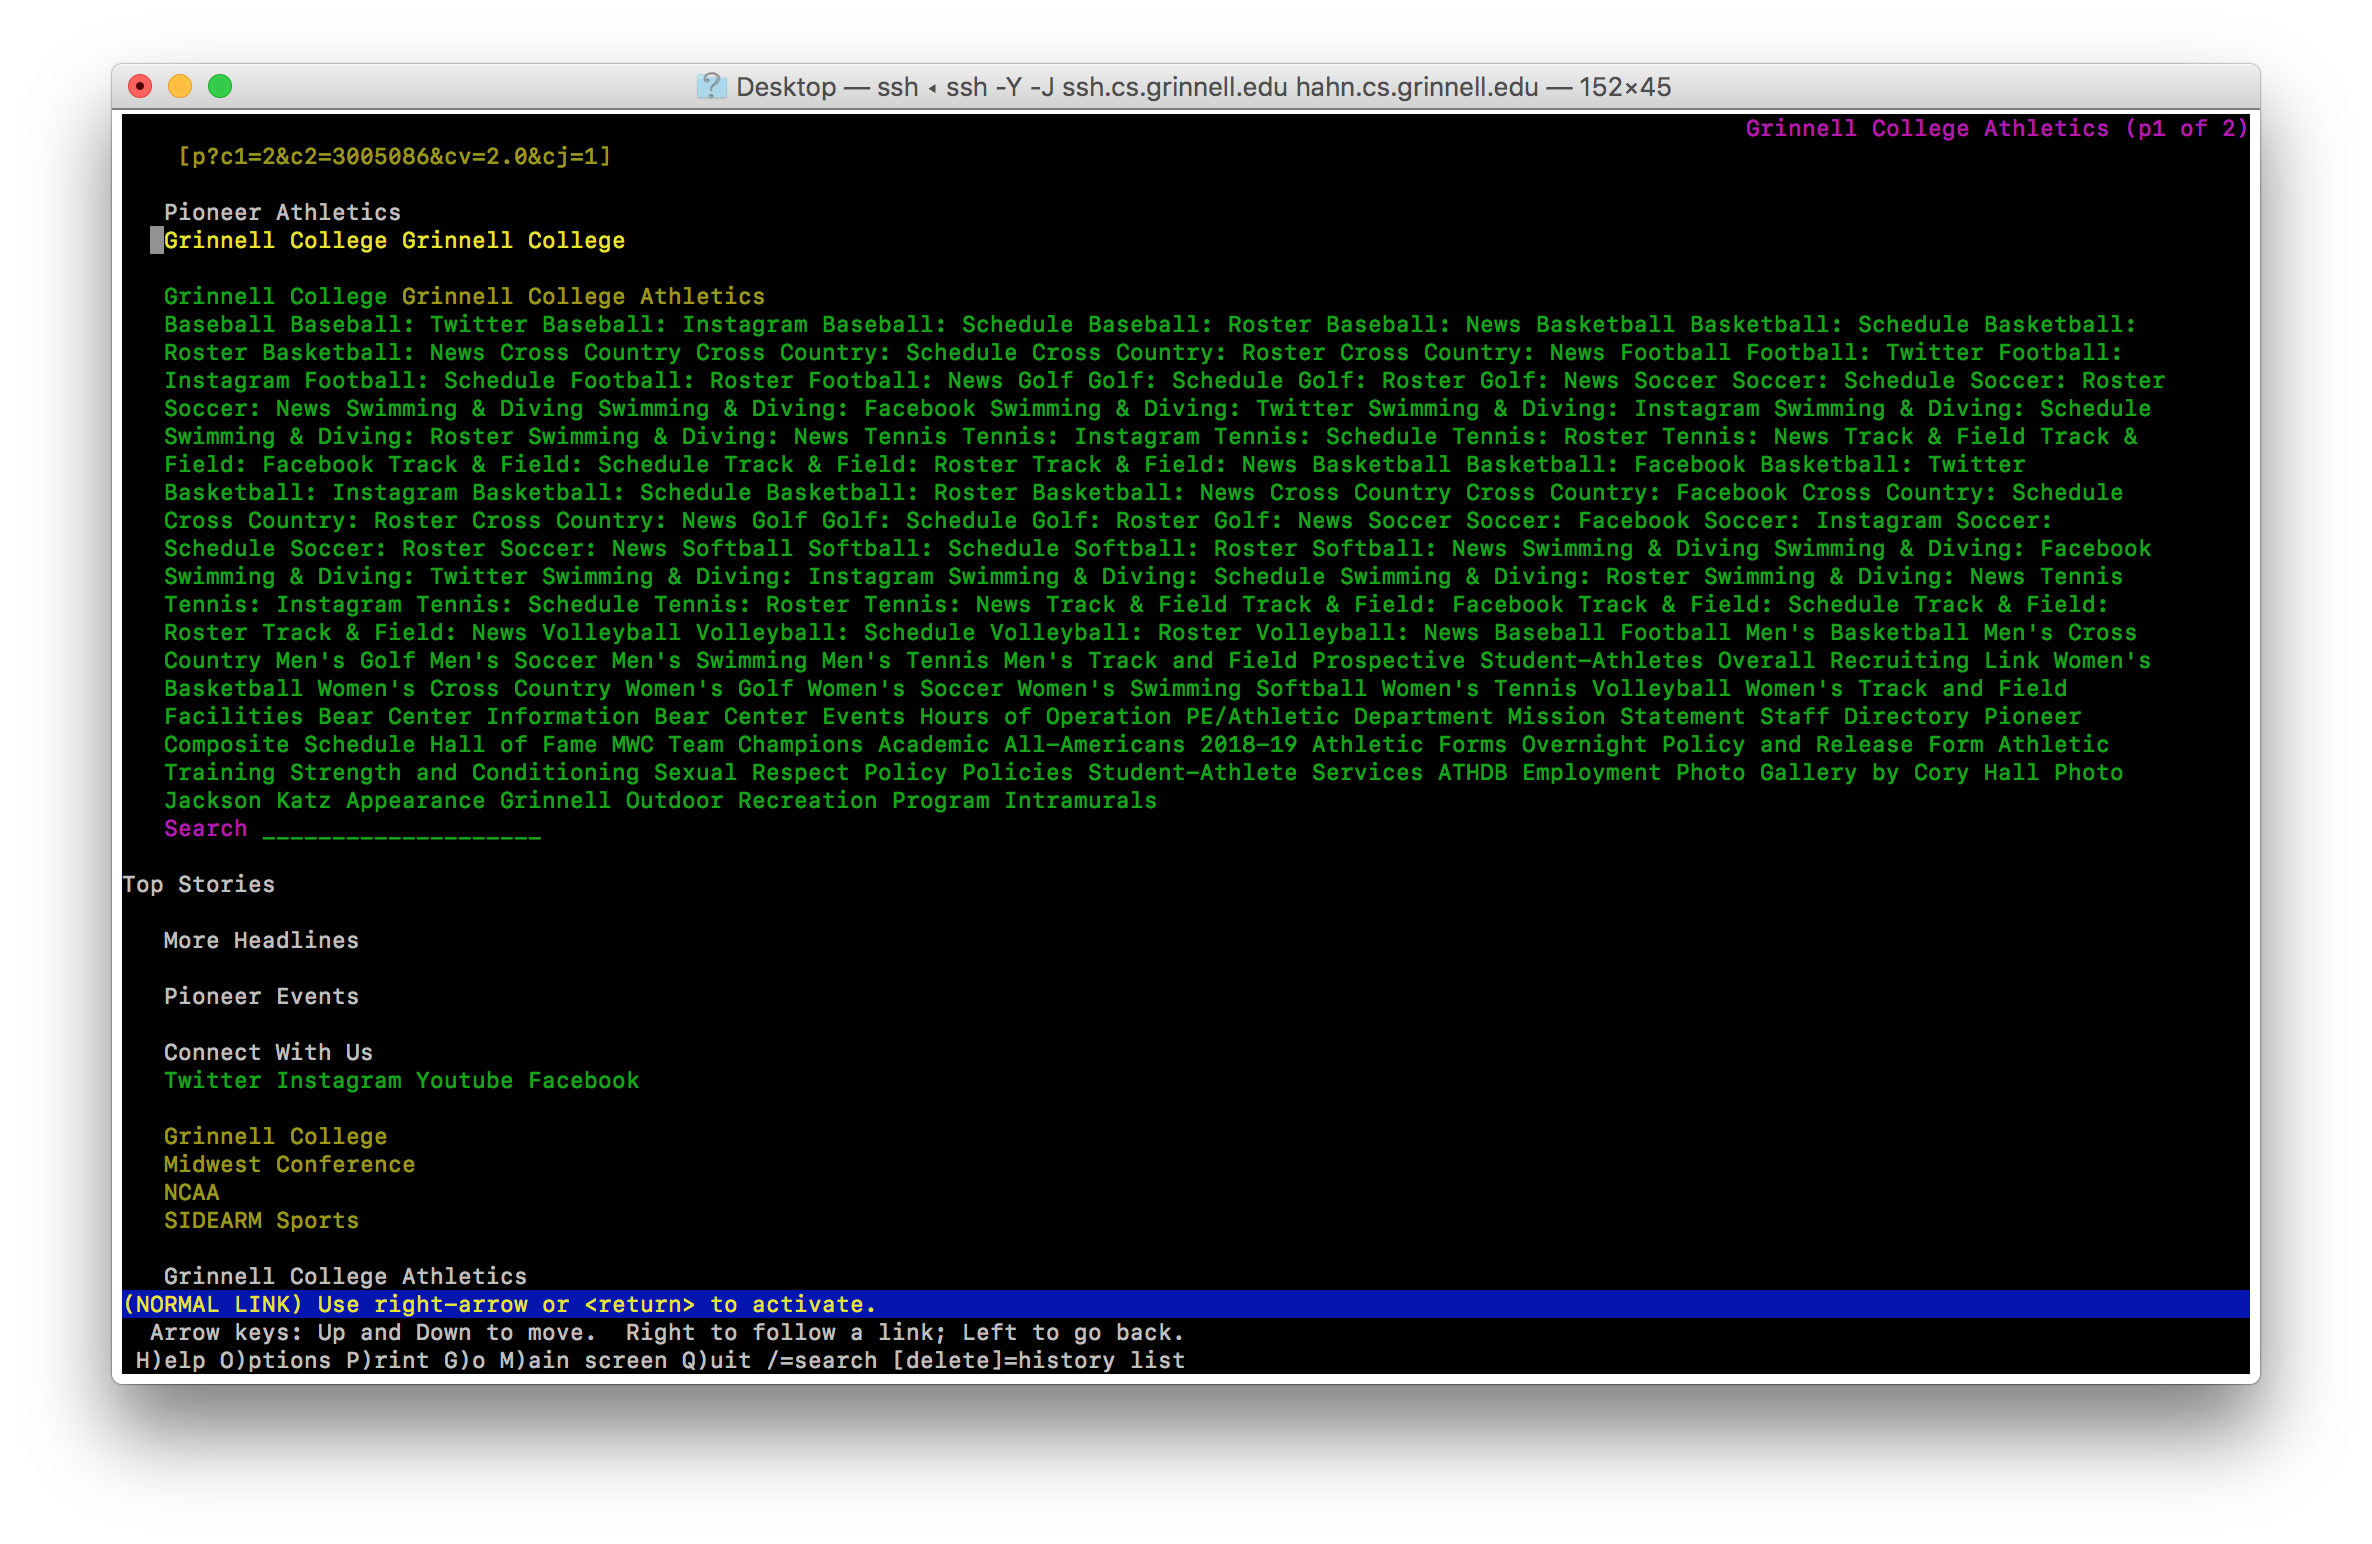Open Facebook link under Connect With Us
Image resolution: width=2372 pixels, height=1544 pixels.
[x=583, y=1081]
